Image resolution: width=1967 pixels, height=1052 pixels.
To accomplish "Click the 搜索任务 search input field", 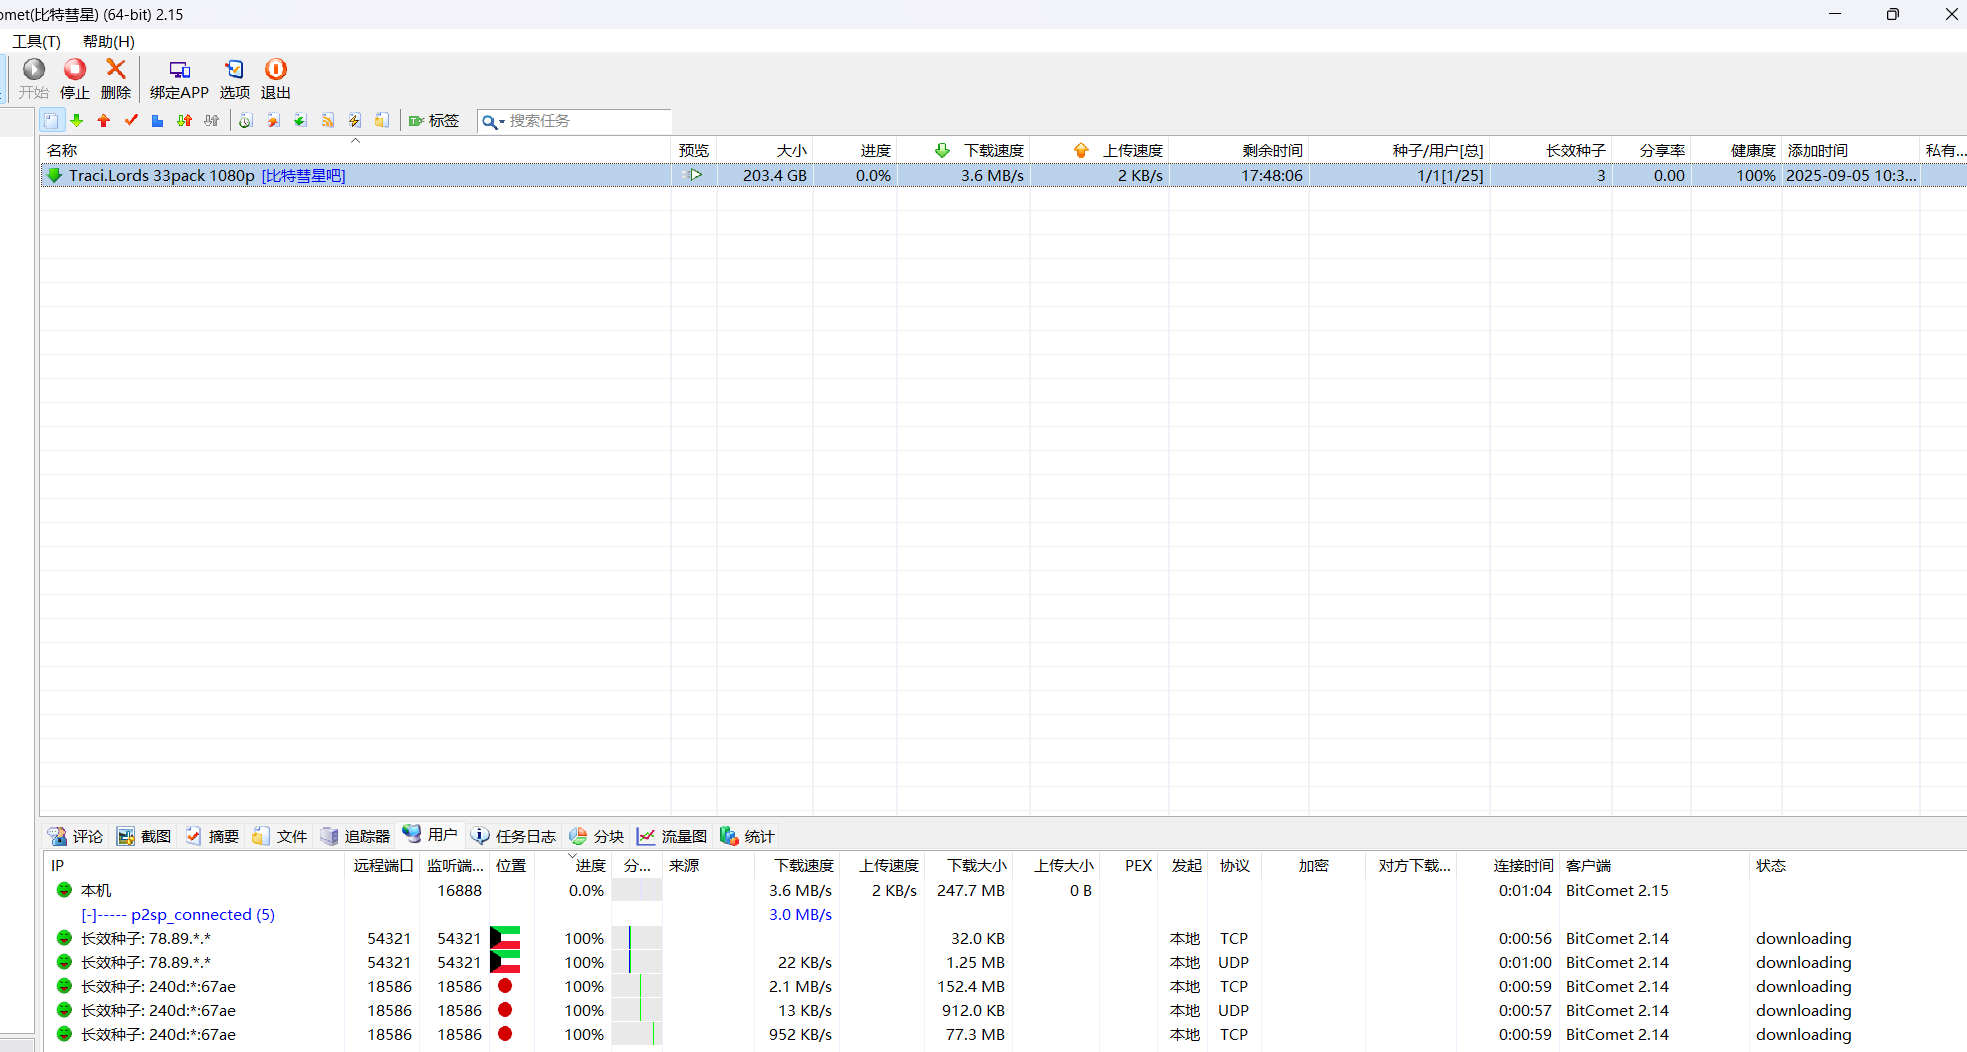I will coord(585,121).
